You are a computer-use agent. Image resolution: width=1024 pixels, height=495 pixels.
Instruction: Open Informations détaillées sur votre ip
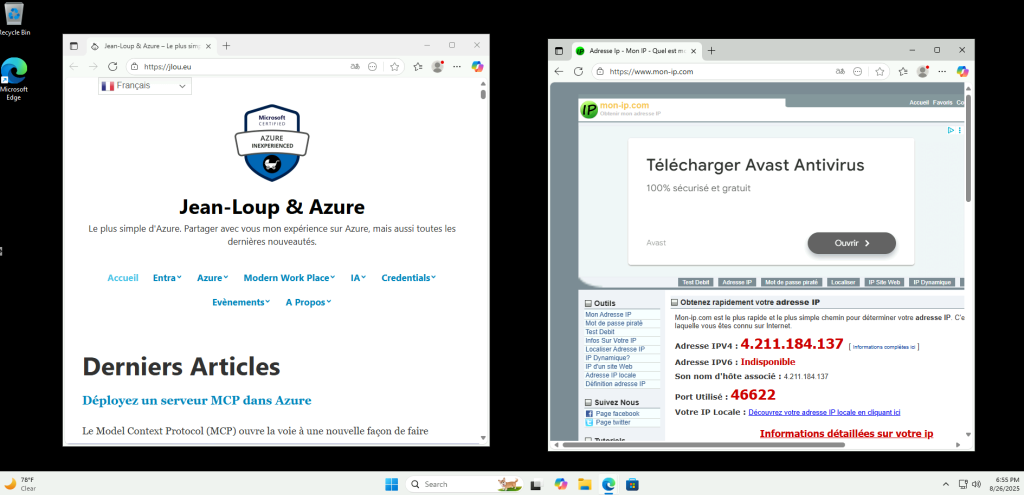pos(846,434)
